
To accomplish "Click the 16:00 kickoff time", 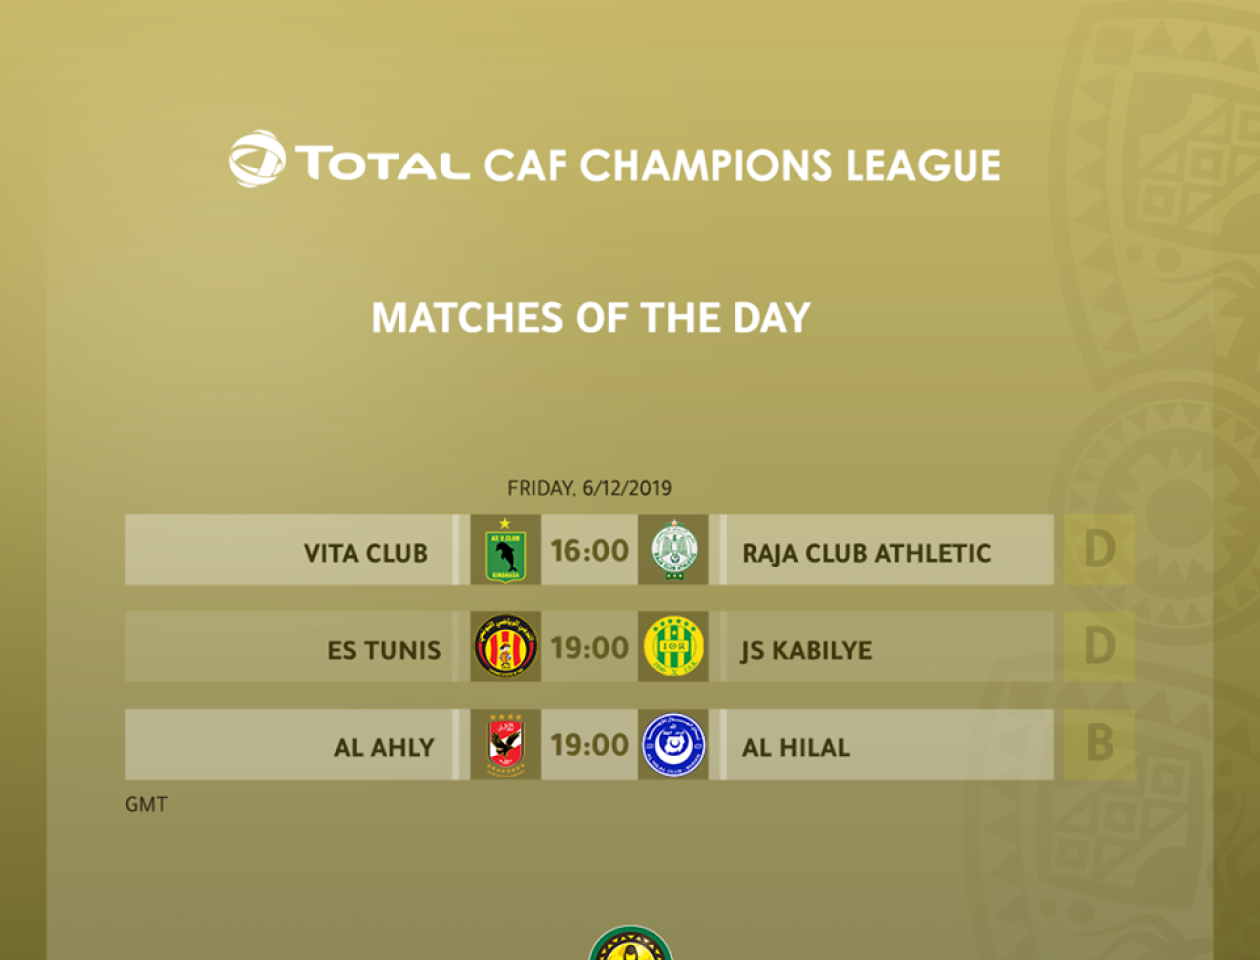I will point(589,550).
